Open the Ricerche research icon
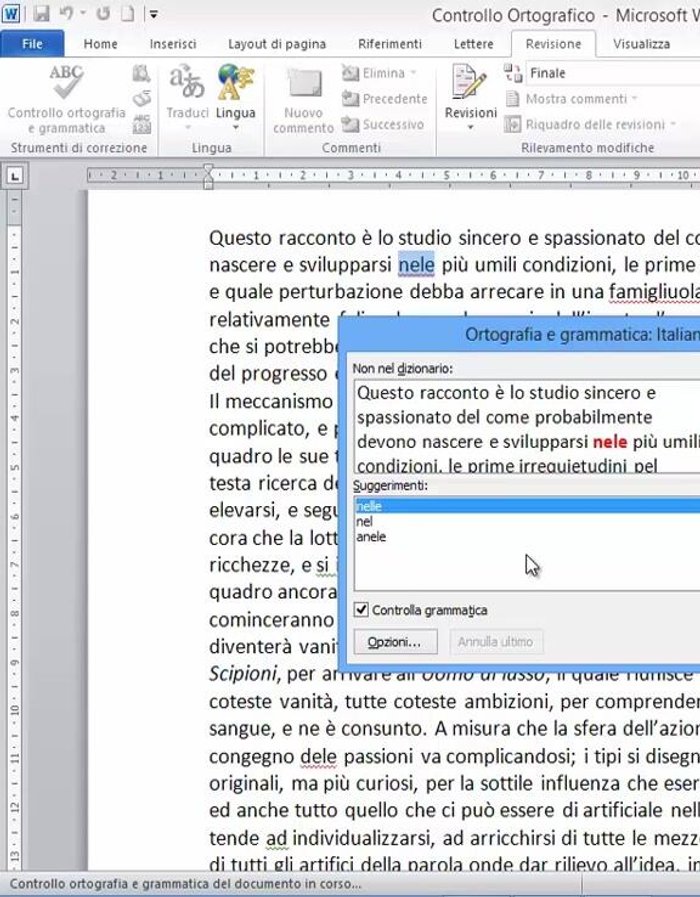The width and height of the screenshot is (700, 897). pyautogui.click(x=141, y=74)
